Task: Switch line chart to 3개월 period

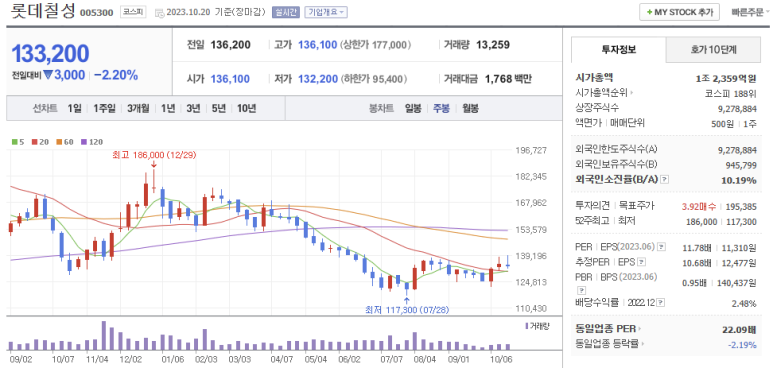Action: (138, 109)
